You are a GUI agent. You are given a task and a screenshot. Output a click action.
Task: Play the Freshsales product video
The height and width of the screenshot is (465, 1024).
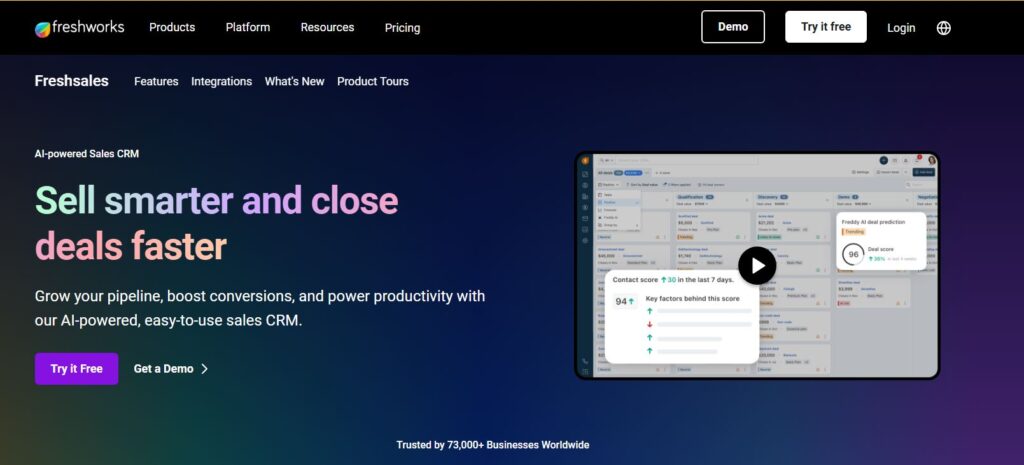click(x=757, y=265)
